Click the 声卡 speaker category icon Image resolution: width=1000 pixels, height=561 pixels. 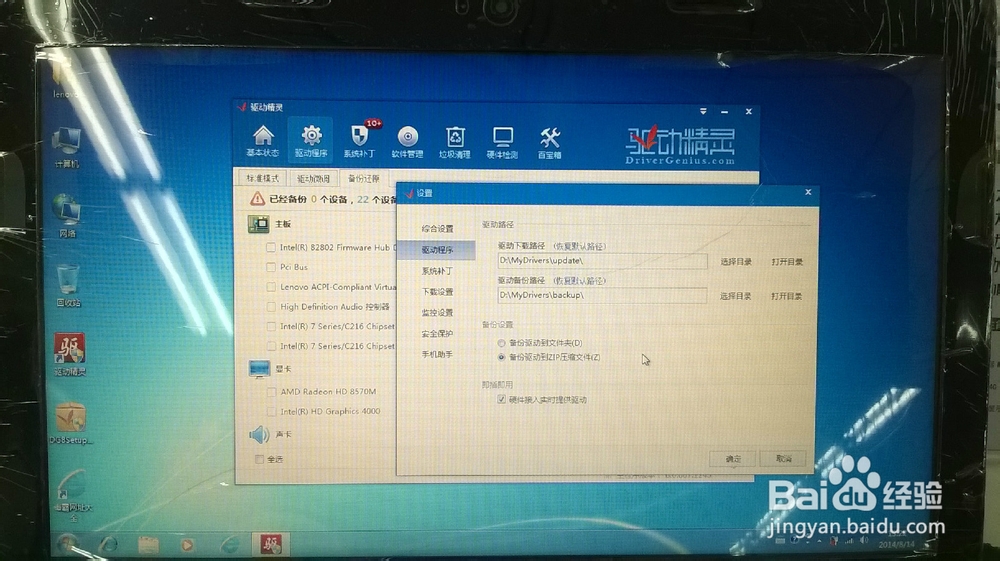(259, 434)
